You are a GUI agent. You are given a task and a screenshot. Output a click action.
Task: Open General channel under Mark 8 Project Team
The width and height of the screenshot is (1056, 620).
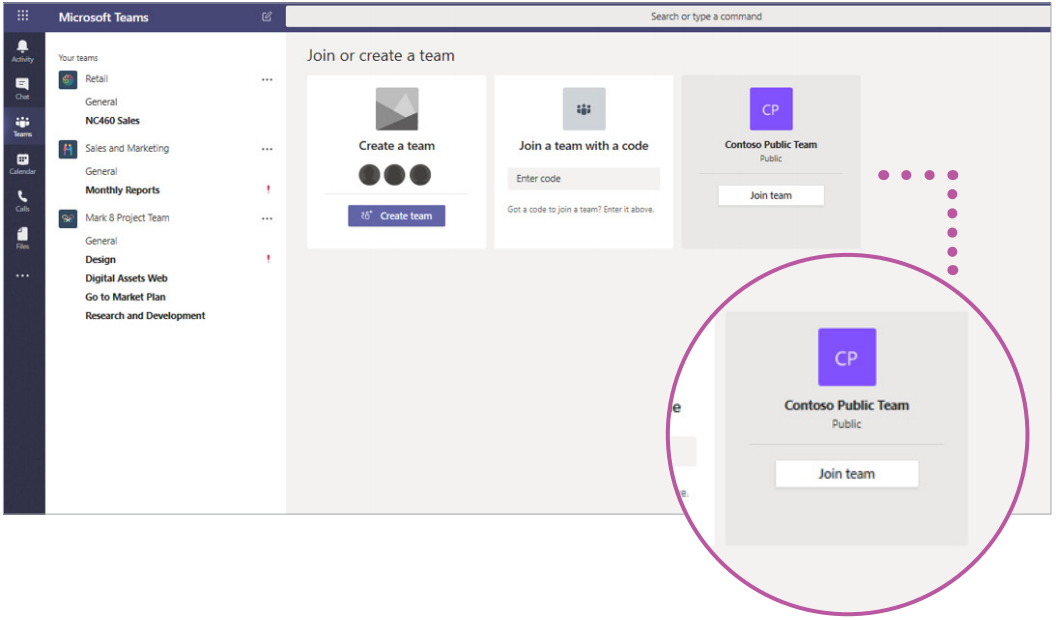point(101,240)
